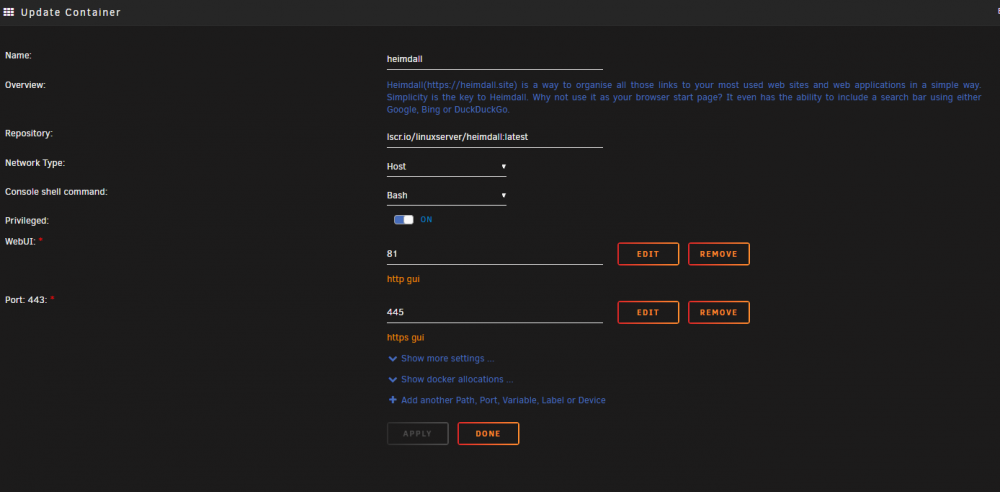The image size is (1000, 492).
Task: Click the EDIT button for WebUI
Action: [x=648, y=254]
